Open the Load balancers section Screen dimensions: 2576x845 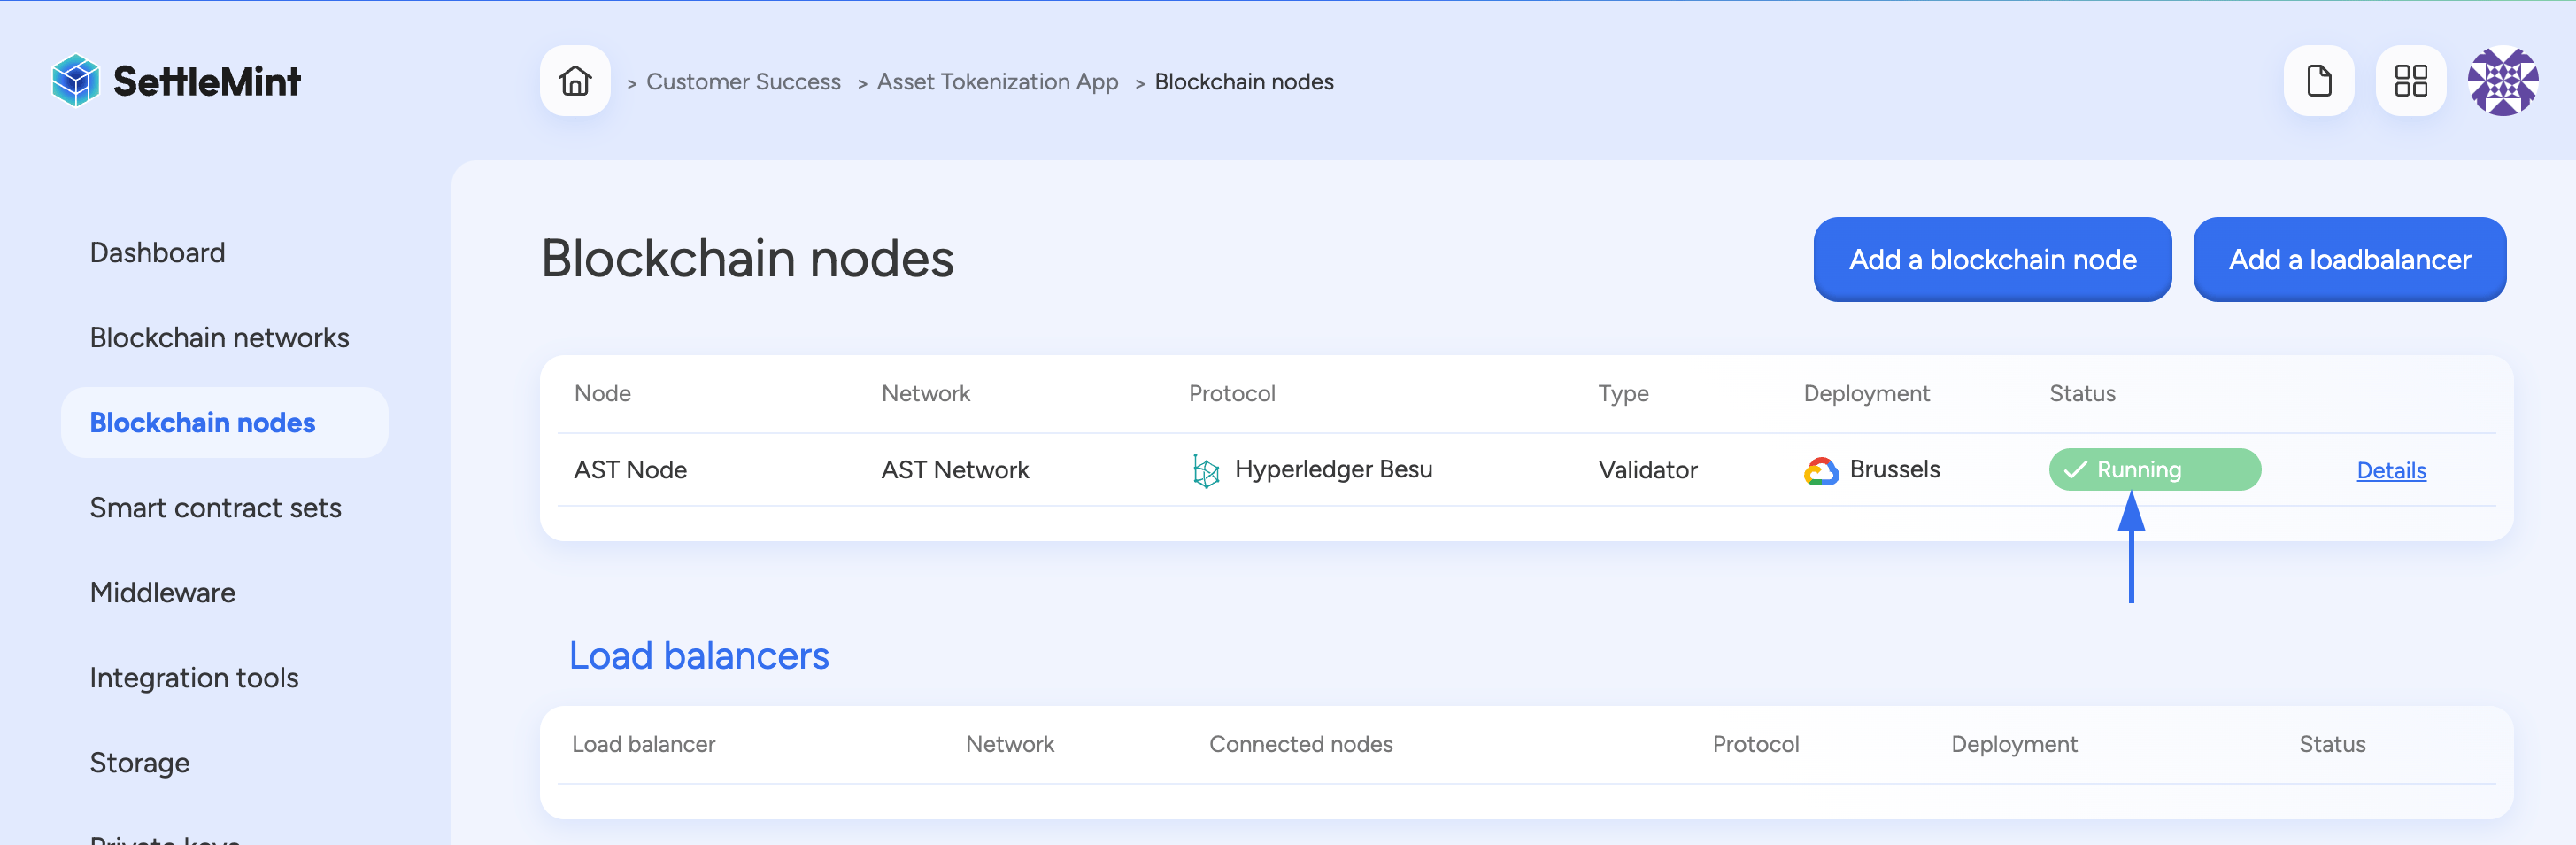(x=698, y=655)
